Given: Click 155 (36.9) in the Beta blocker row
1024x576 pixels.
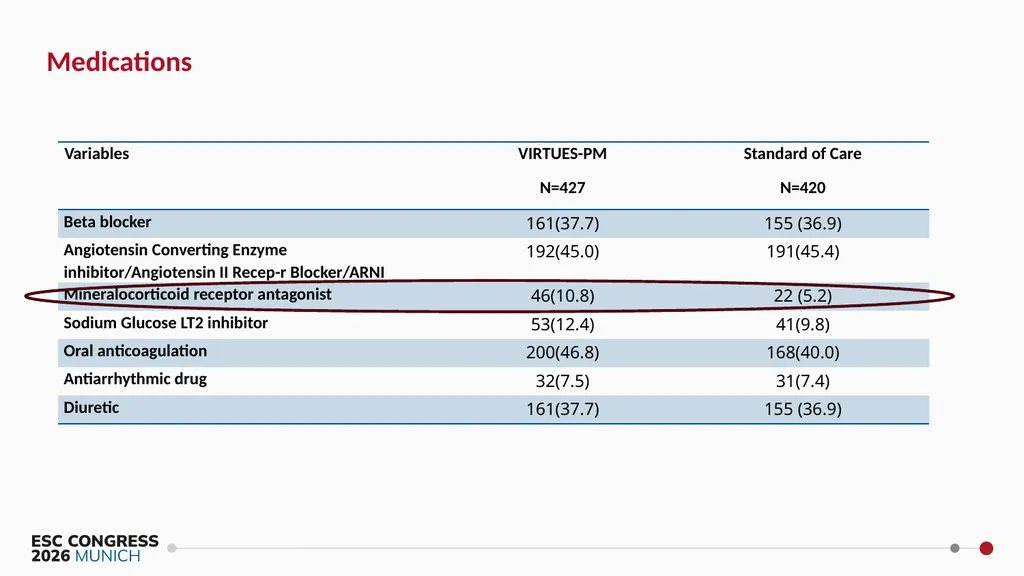Looking at the screenshot, I should [x=803, y=223].
